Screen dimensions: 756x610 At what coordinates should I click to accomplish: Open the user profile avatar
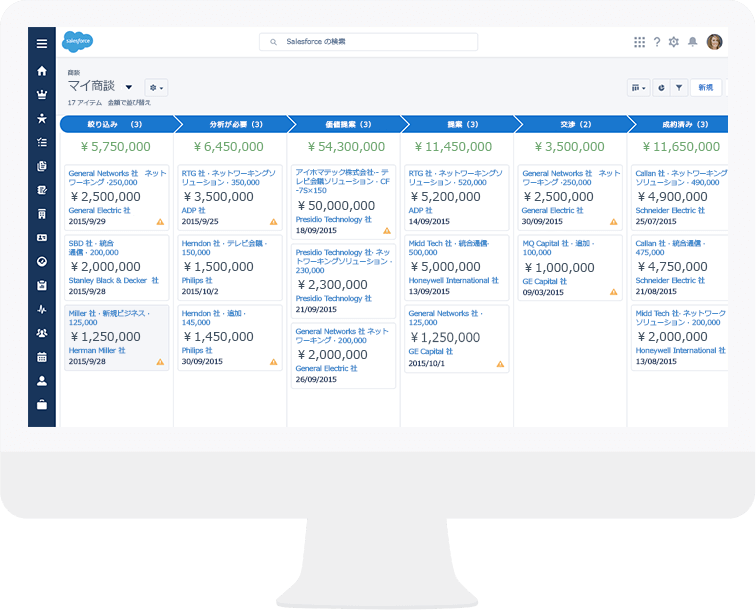tap(714, 42)
